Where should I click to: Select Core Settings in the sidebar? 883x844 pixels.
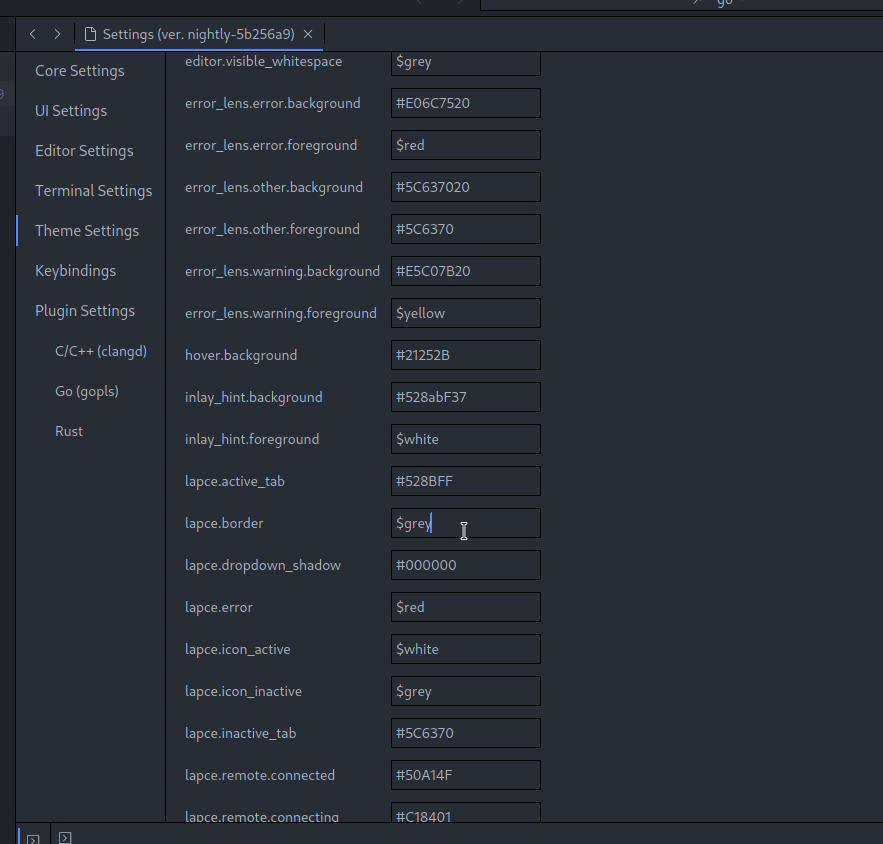pyautogui.click(x=79, y=70)
